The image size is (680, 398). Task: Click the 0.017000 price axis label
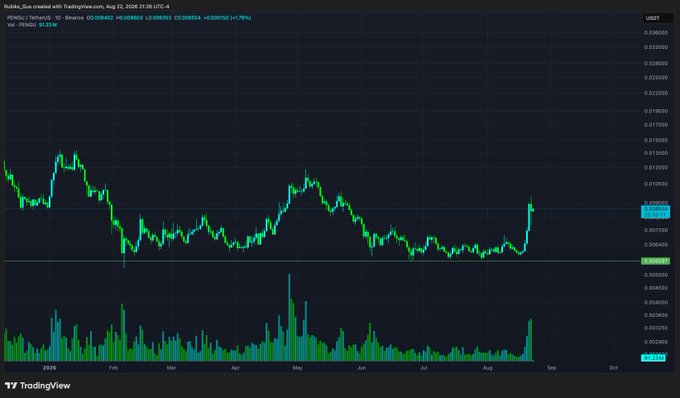(x=656, y=124)
